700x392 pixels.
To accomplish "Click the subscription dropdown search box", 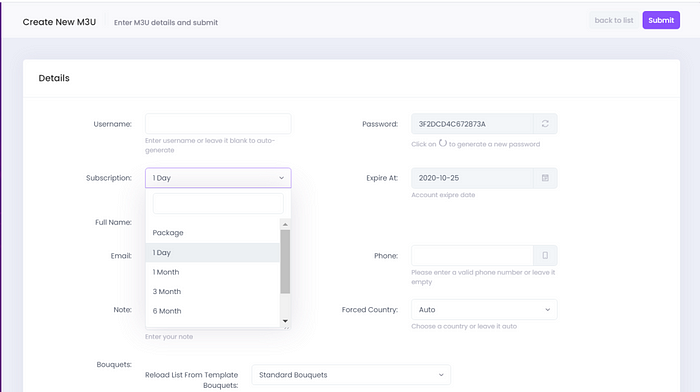I will (x=218, y=204).
